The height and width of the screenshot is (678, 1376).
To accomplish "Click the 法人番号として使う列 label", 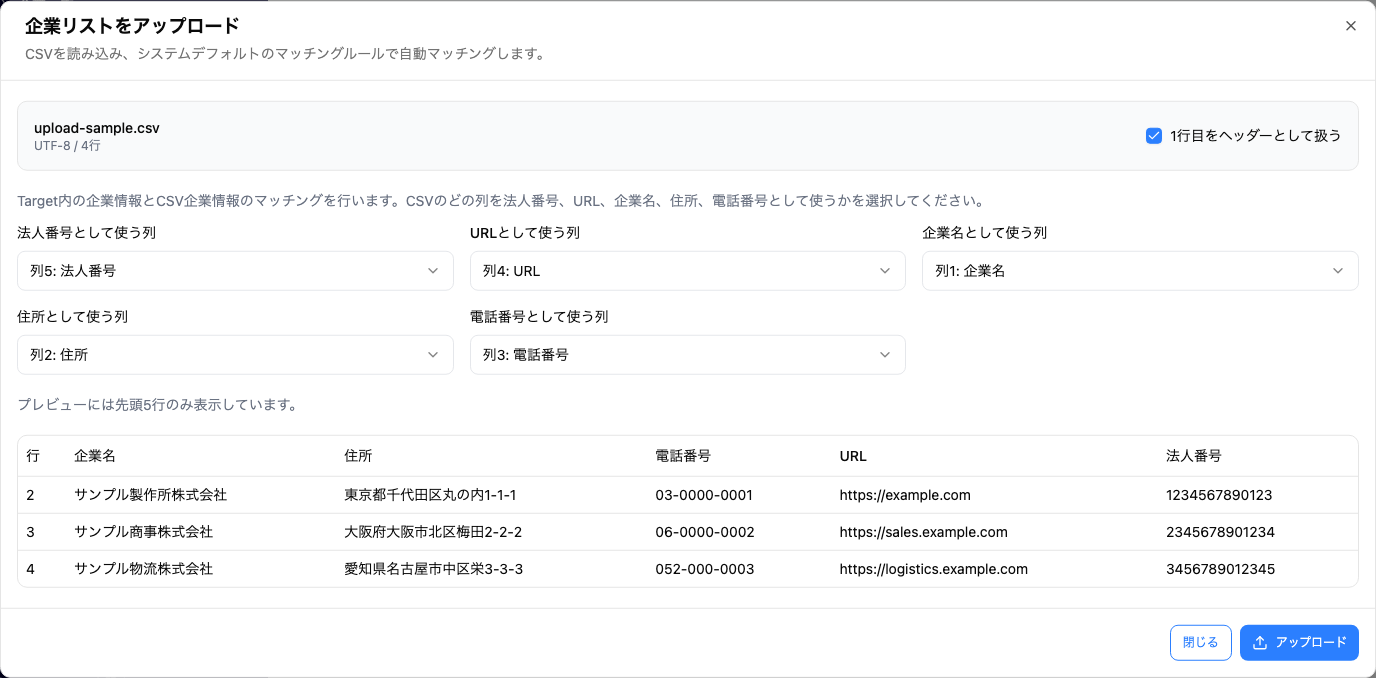I will pyautogui.click(x=86, y=233).
